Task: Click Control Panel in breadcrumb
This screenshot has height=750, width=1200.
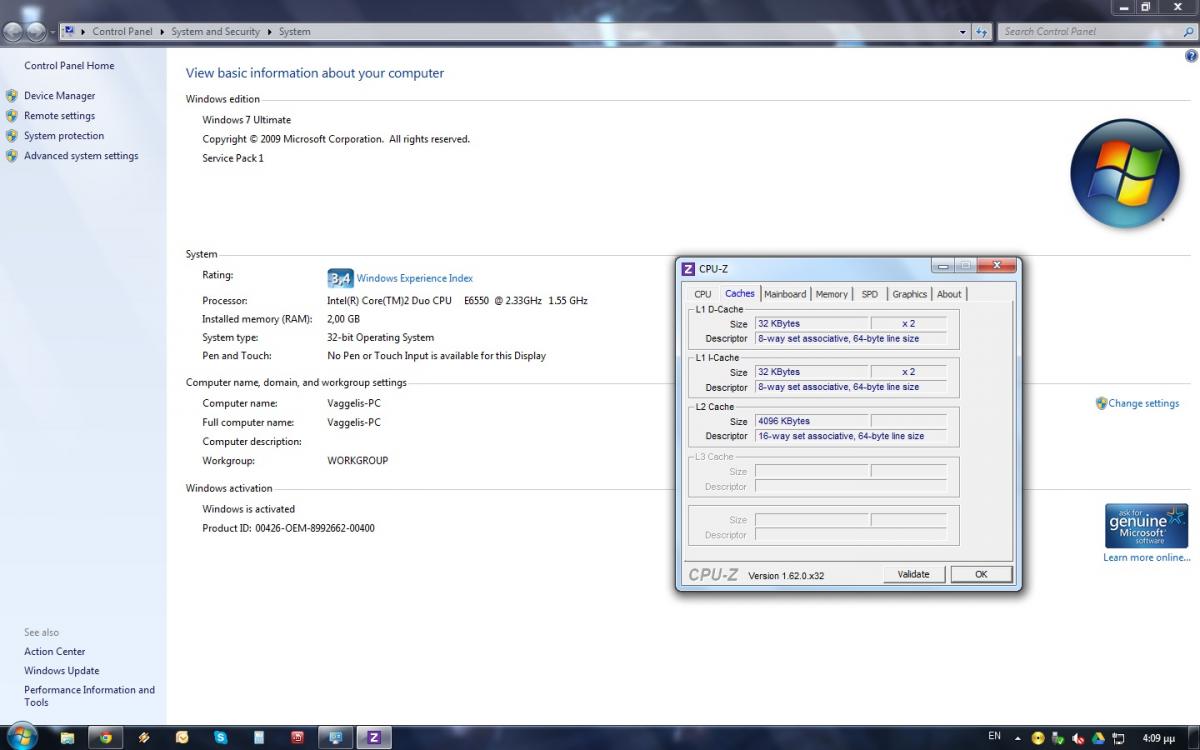Action: (x=122, y=32)
